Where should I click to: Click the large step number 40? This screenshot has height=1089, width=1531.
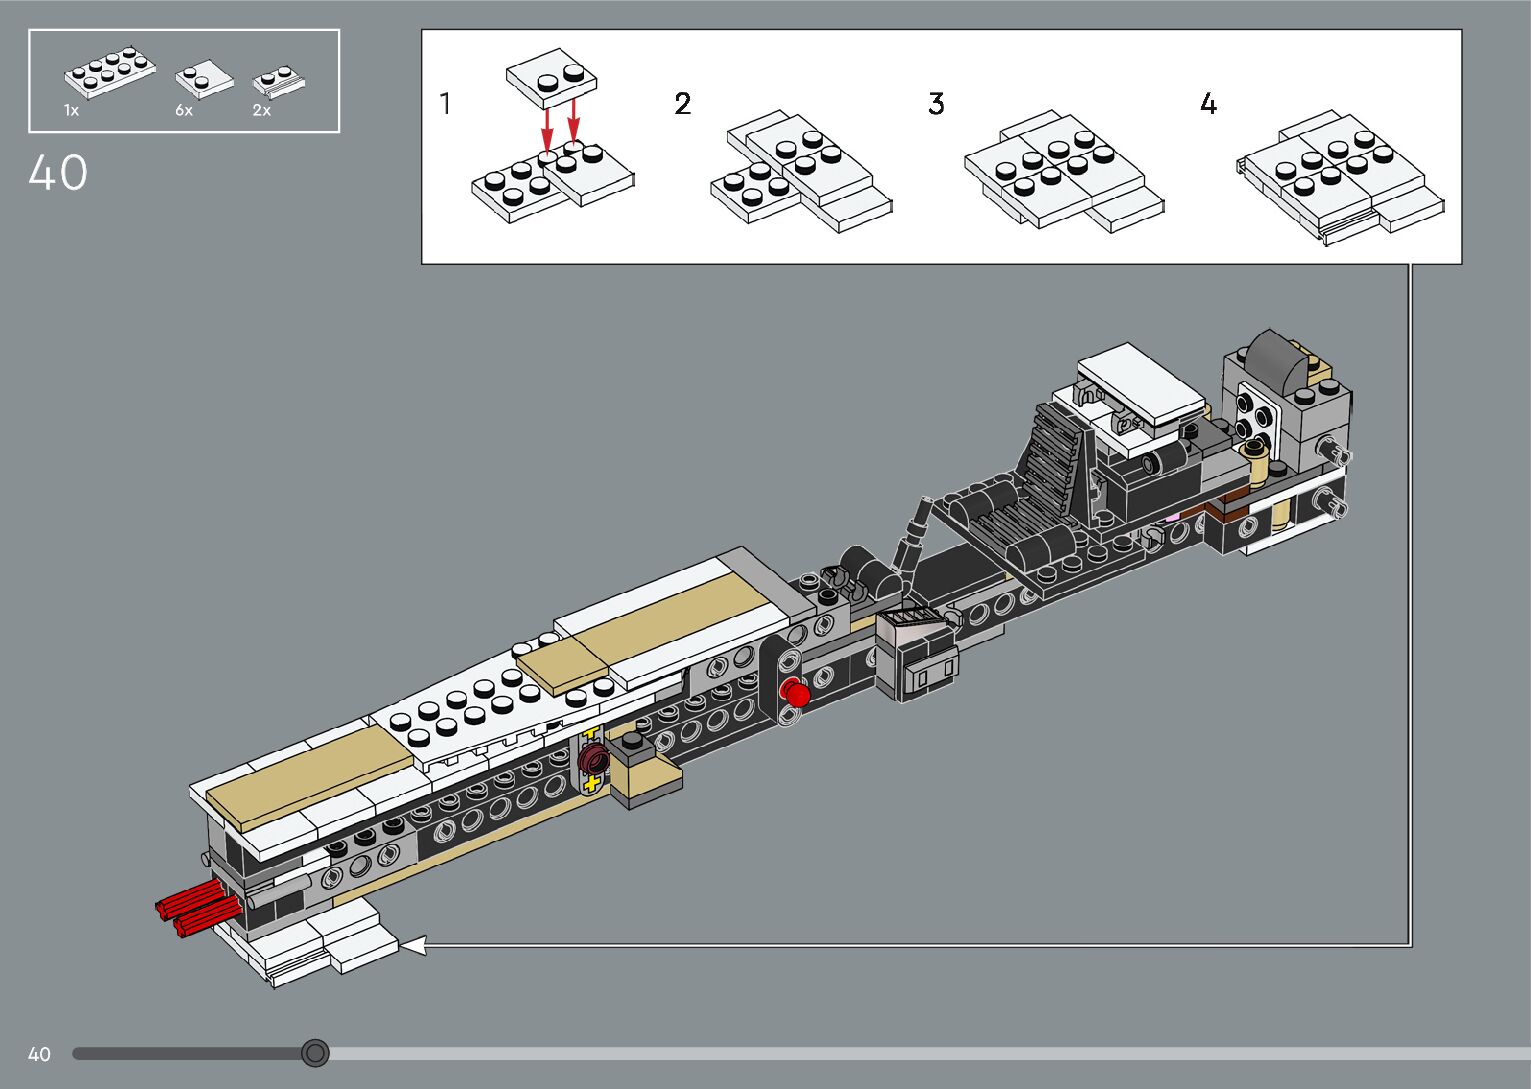click(58, 173)
